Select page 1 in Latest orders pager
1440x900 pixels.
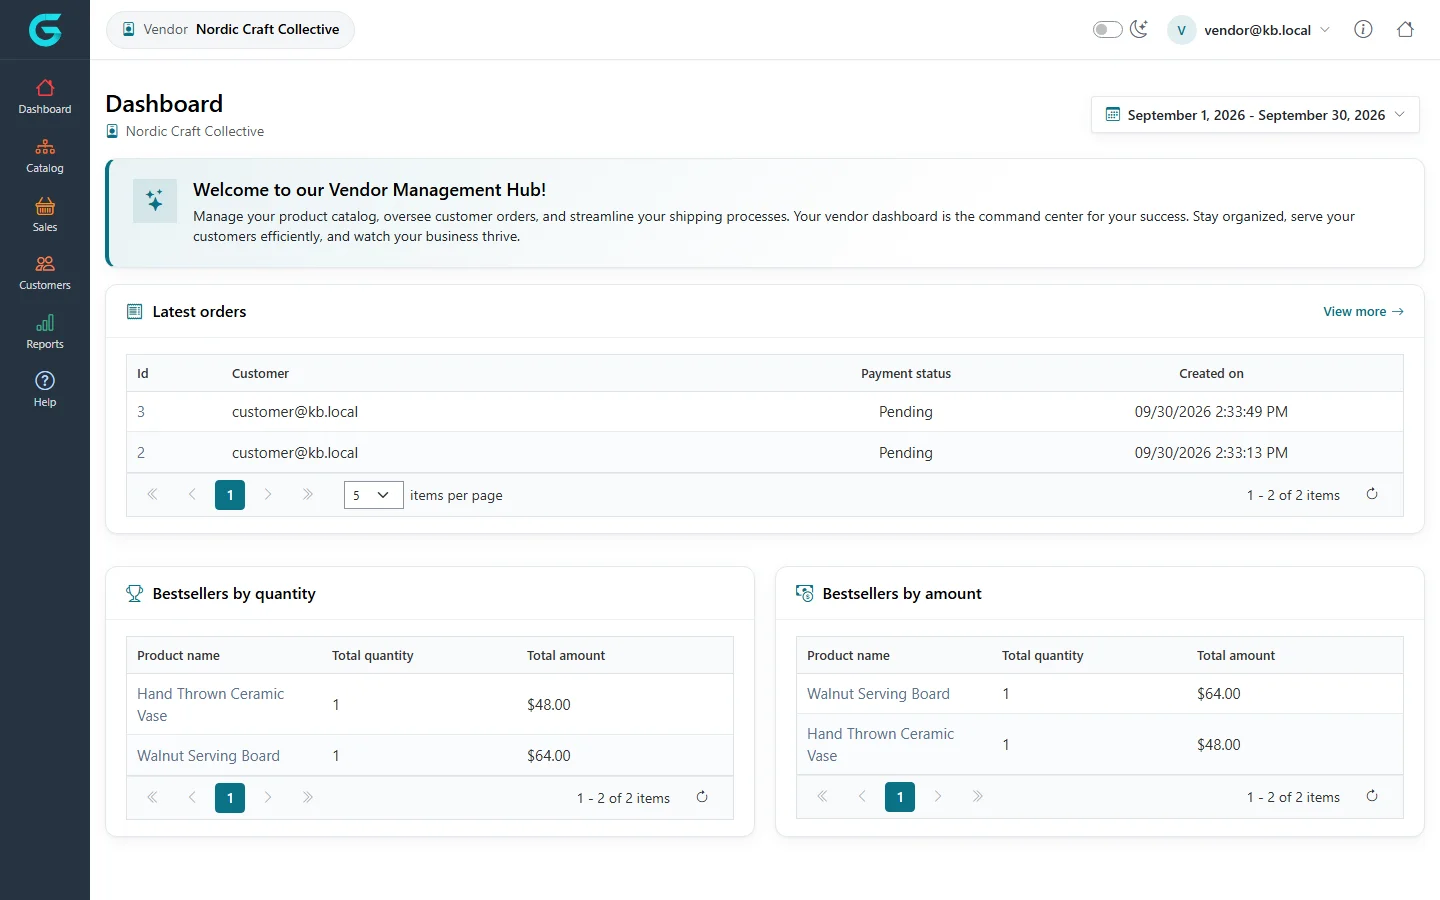pos(230,495)
